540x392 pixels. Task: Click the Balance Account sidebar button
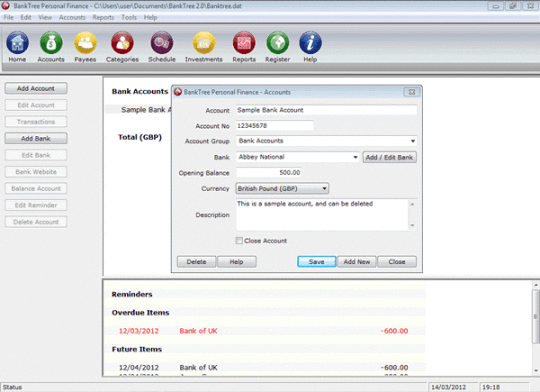coord(36,188)
